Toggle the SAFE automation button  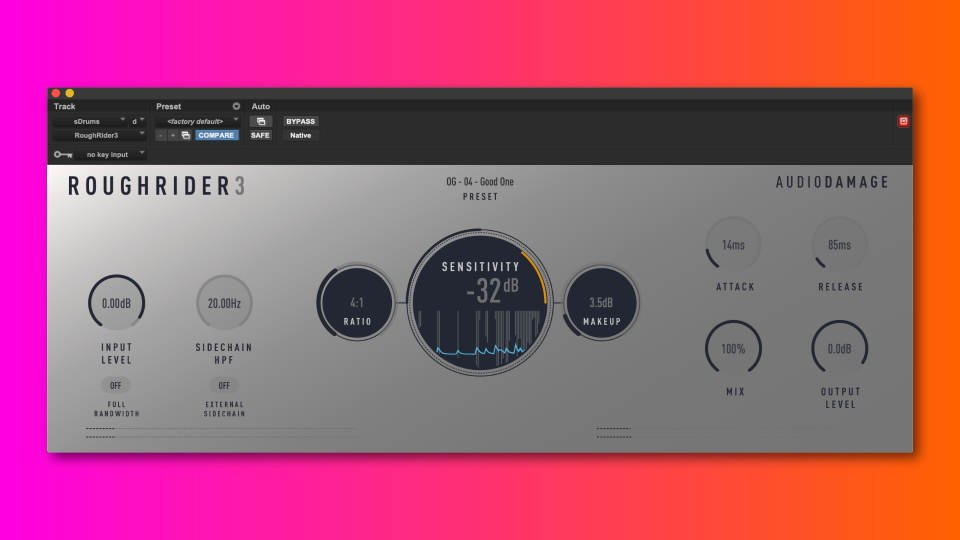click(260, 135)
